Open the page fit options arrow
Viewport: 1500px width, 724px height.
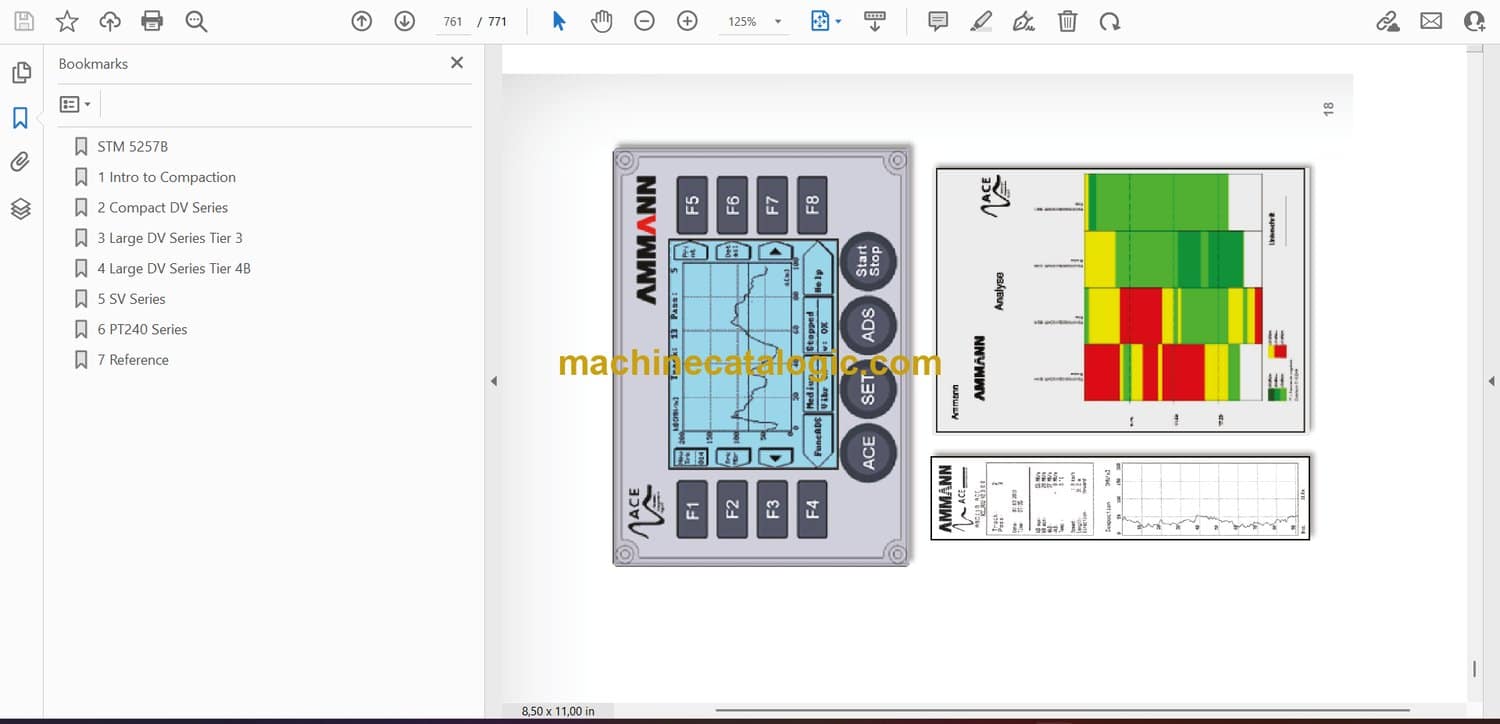pyautogui.click(x=838, y=21)
